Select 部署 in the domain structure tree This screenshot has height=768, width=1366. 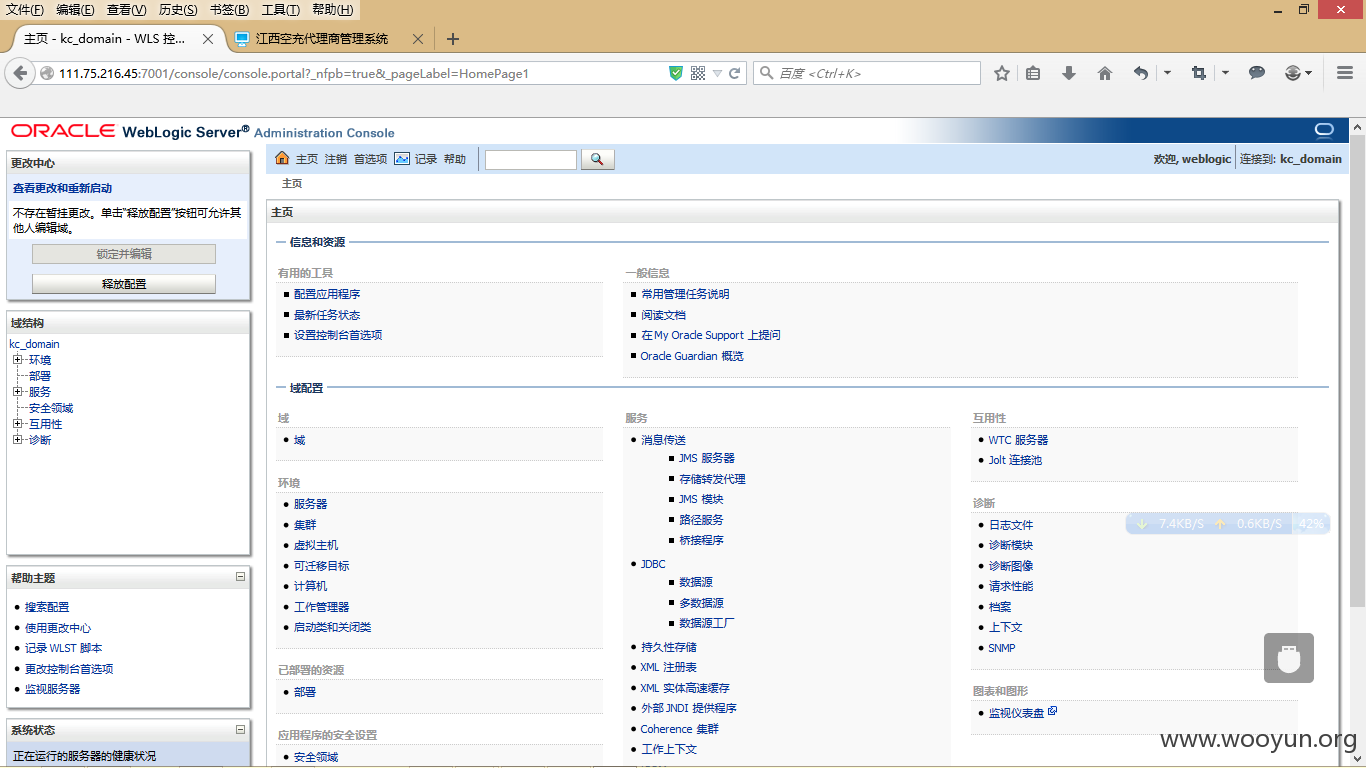click(40, 376)
